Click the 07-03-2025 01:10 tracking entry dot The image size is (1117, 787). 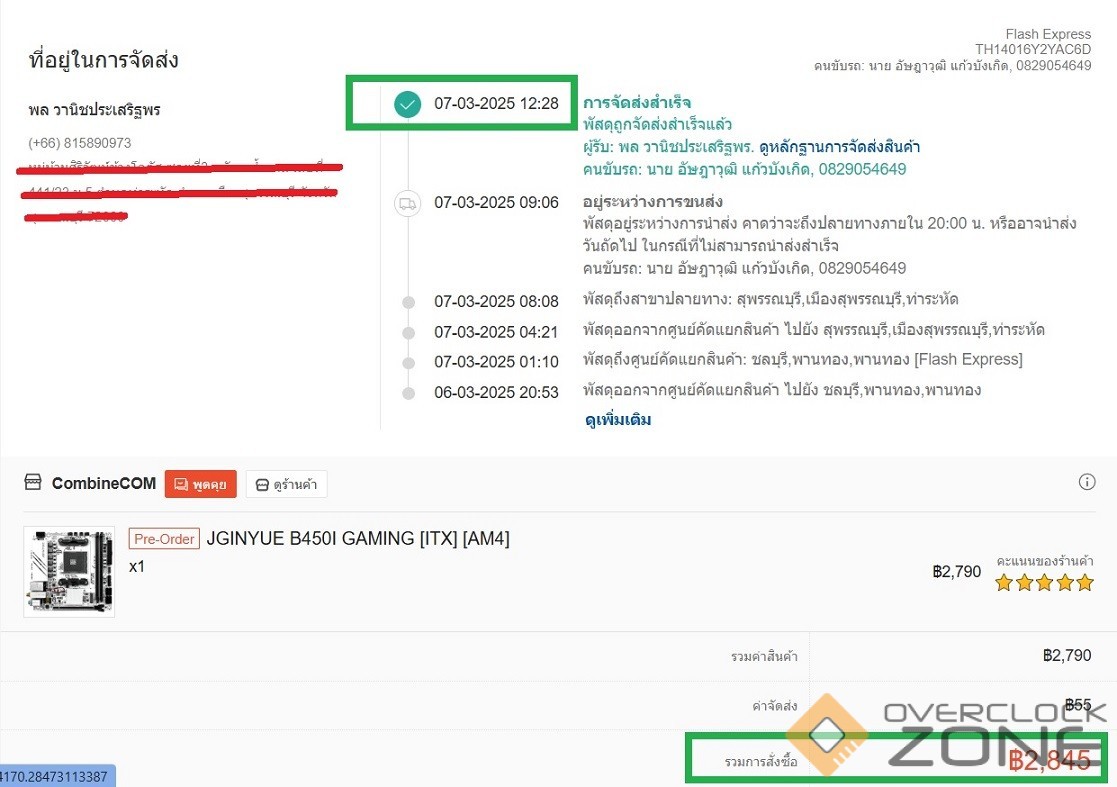point(408,363)
